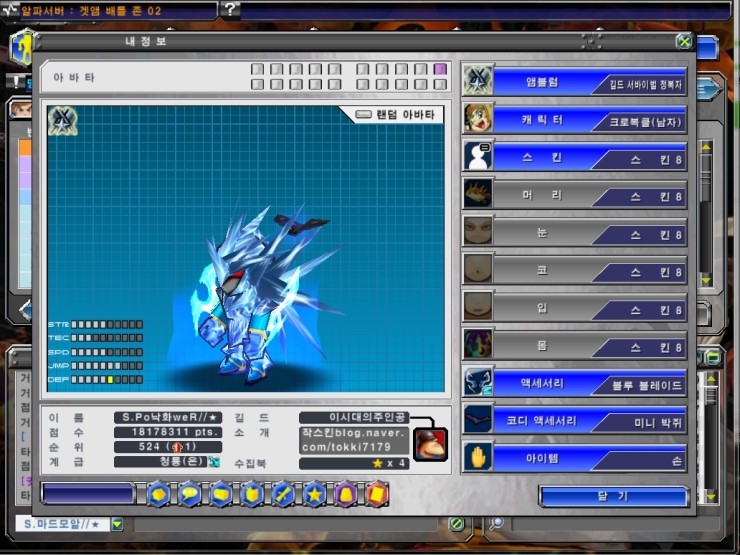
Task: Select the purple avatar slot square
Action: click(440, 69)
